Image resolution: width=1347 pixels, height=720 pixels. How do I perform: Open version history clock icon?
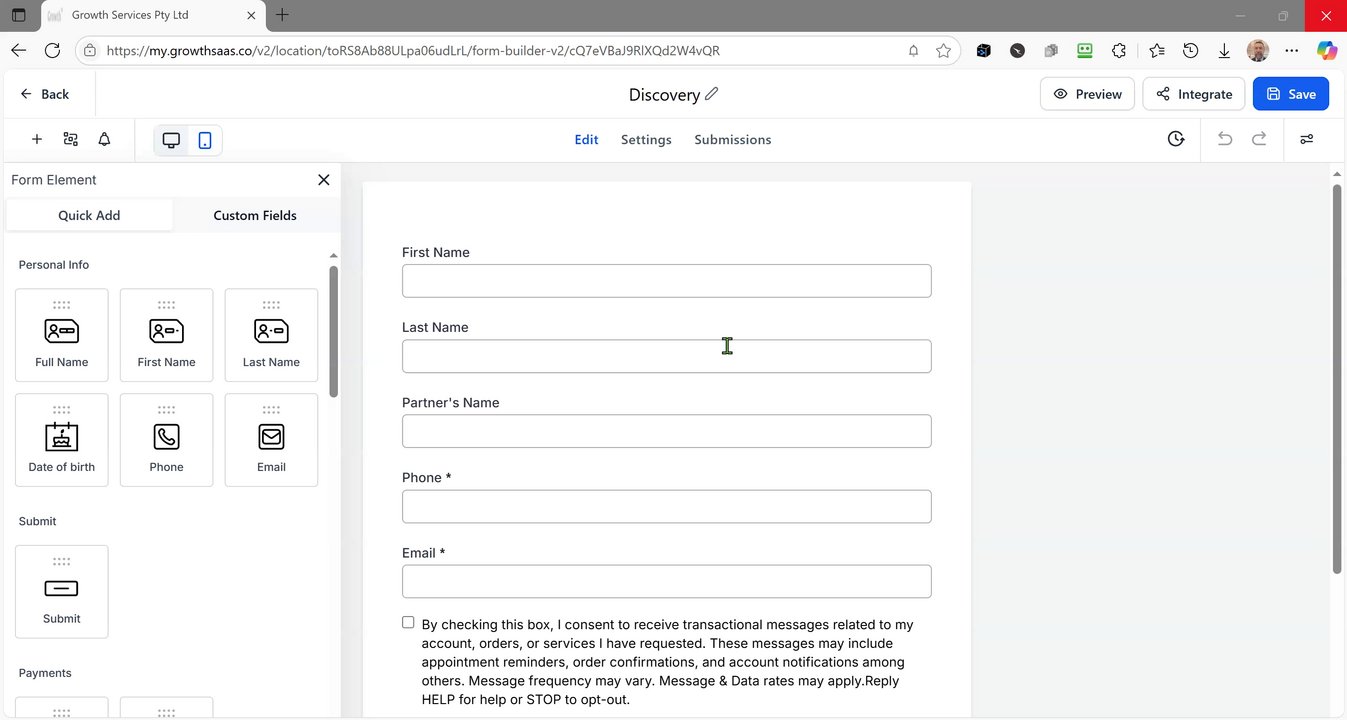point(1176,139)
